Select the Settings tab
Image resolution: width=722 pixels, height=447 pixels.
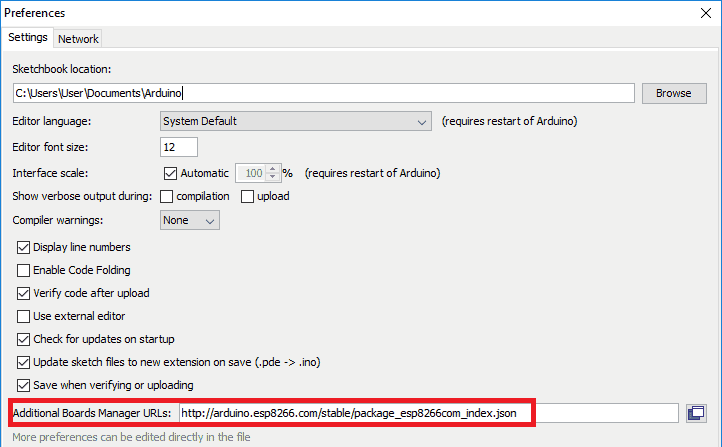click(28, 37)
